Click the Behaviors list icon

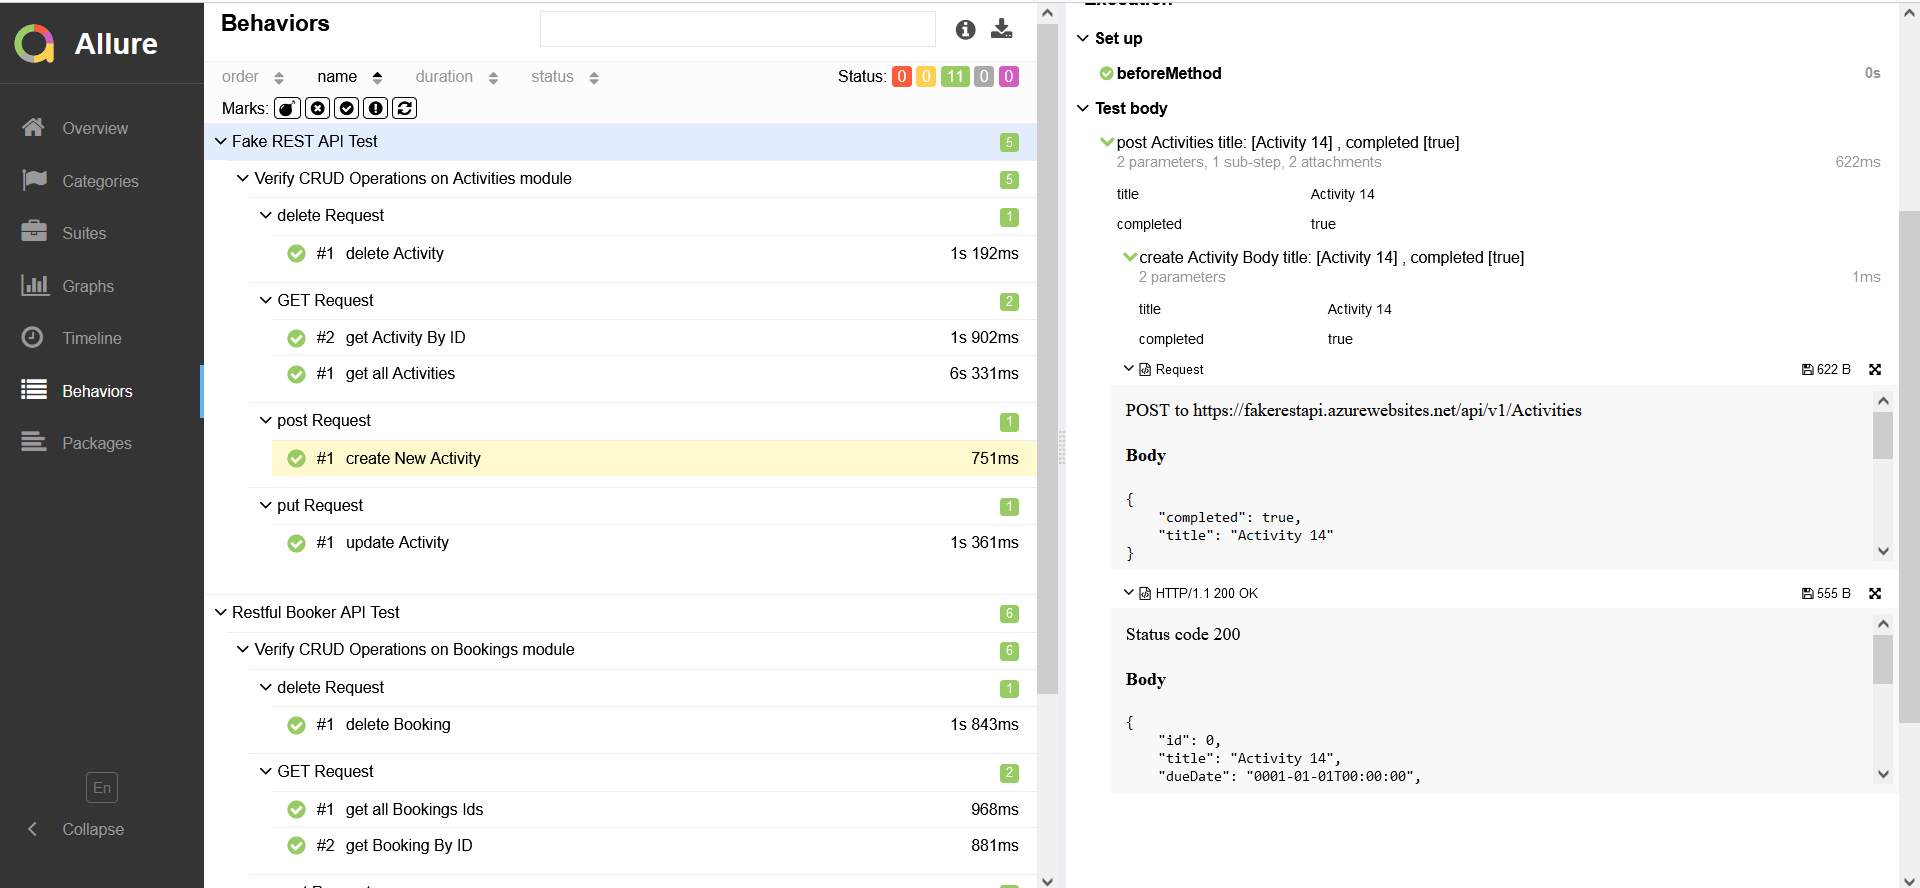pos(34,390)
